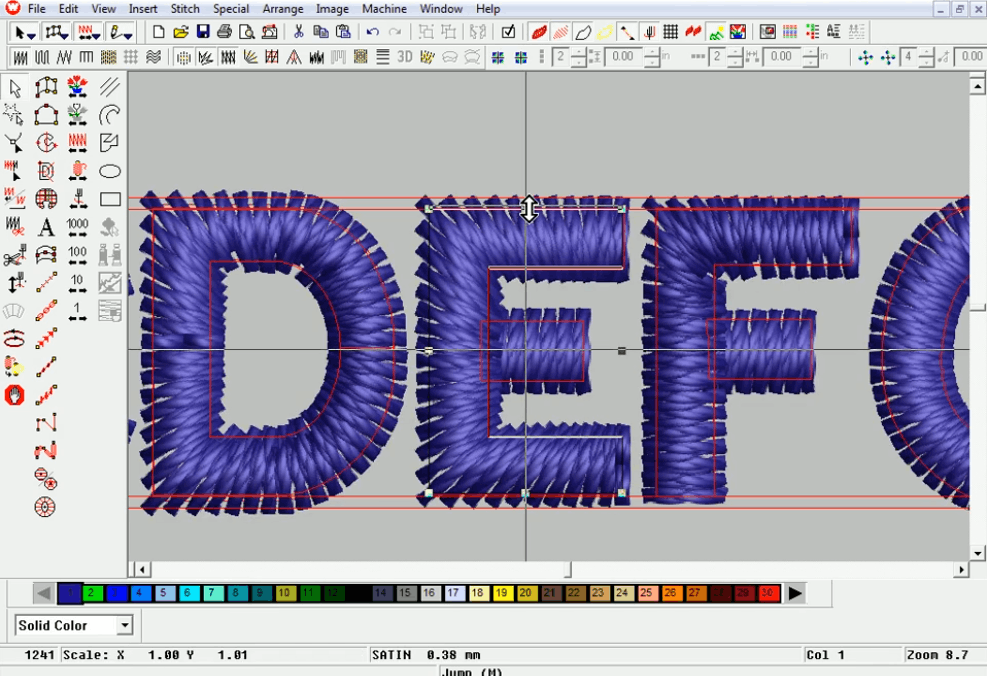The image size is (987, 676).
Task: Click the sewing machine output icon
Action: pyautogui.click(x=269, y=31)
